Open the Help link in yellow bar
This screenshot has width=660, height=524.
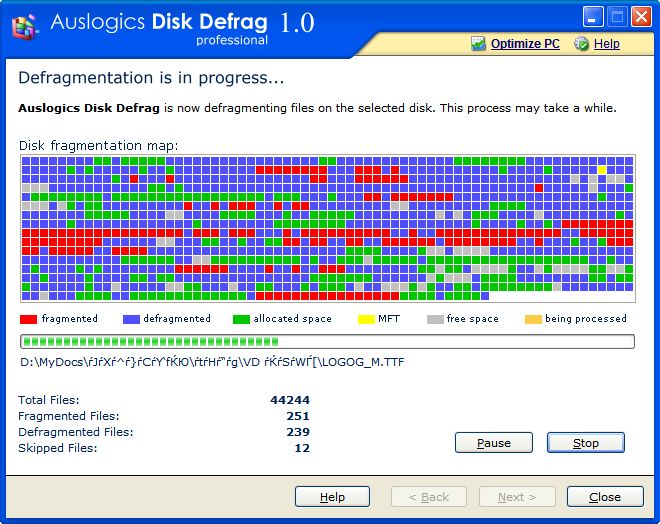pos(607,44)
